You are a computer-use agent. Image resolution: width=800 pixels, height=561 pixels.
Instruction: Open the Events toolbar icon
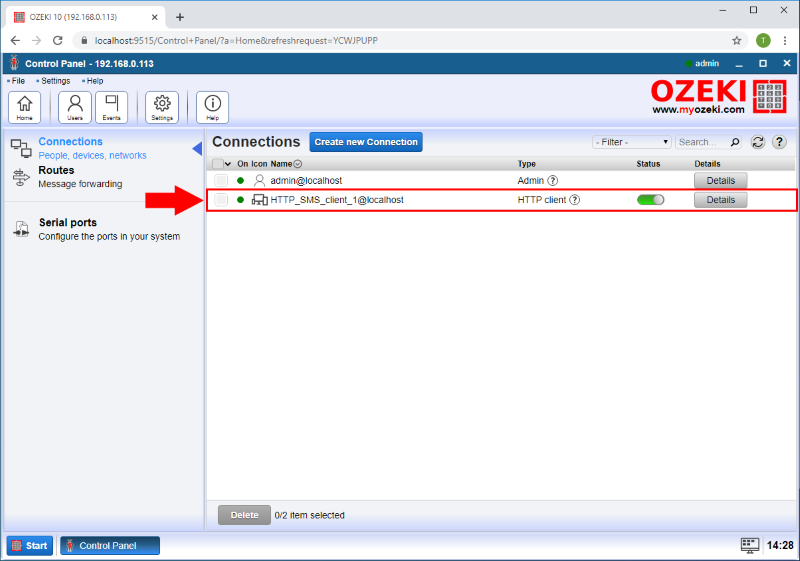pyautogui.click(x=112, y=107)
